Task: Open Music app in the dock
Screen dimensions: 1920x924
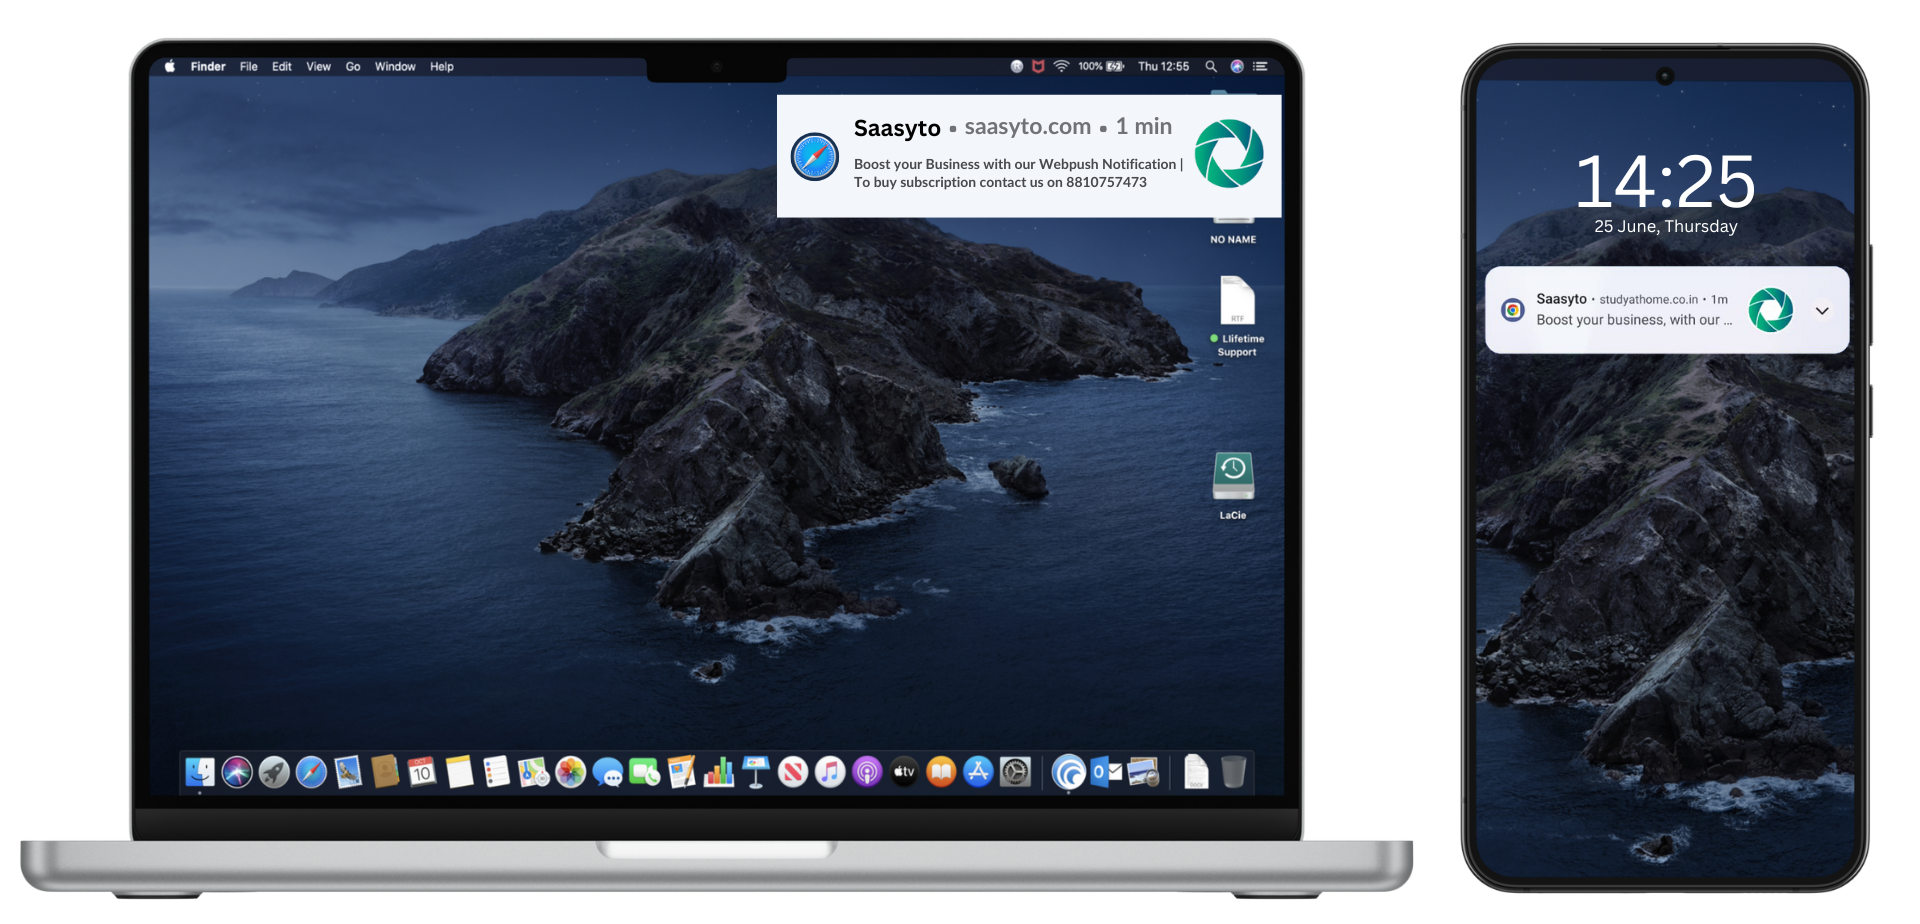Action: pyautogui.click(x=830, y=772)
